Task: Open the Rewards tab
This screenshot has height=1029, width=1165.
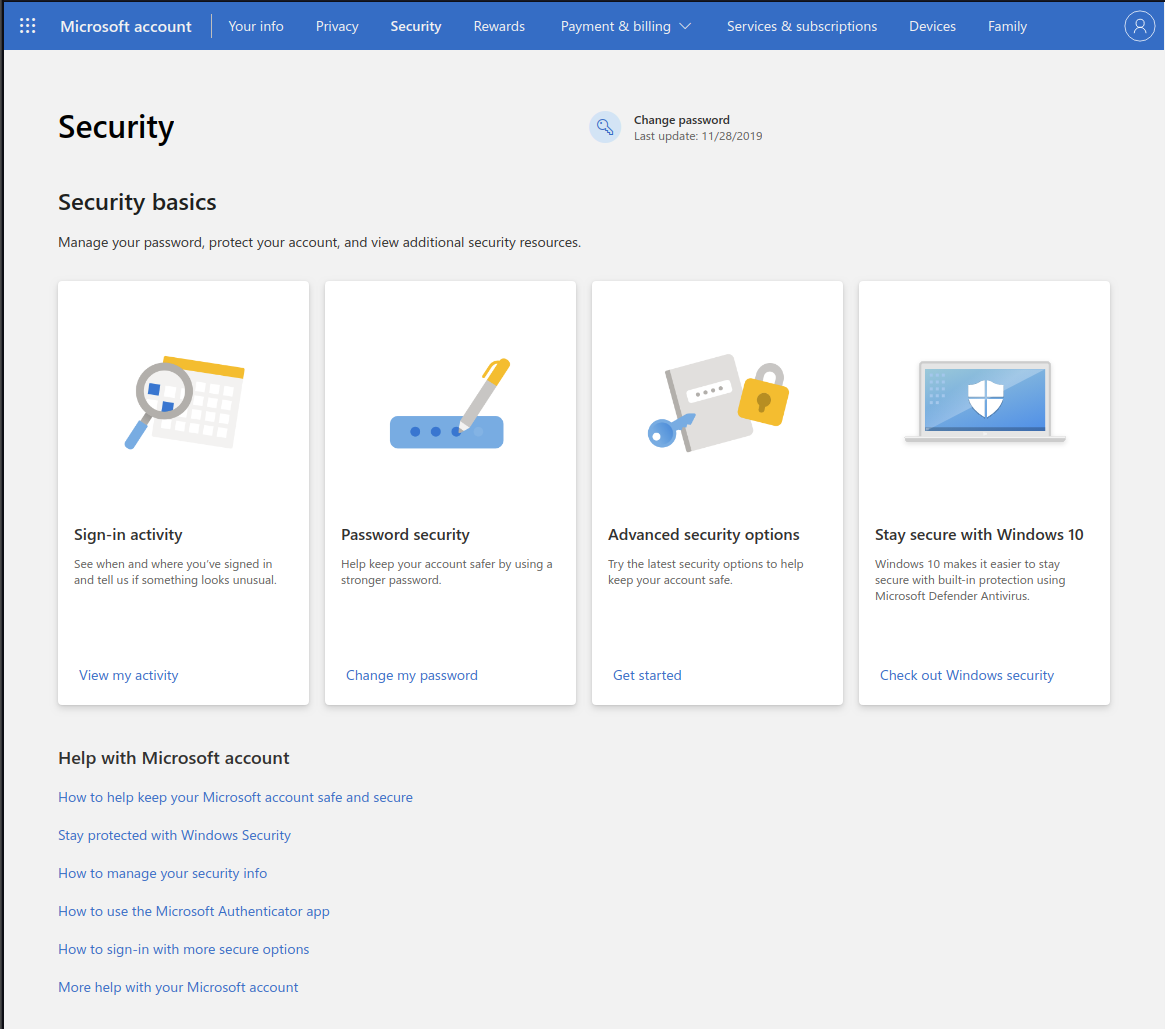Action: click(499, 26)
